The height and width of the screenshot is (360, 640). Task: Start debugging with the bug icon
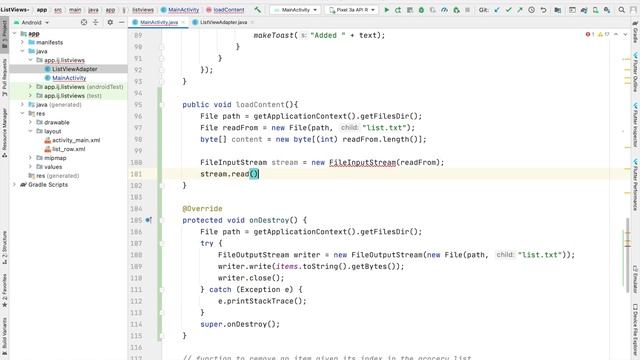(x=421, y=10)
